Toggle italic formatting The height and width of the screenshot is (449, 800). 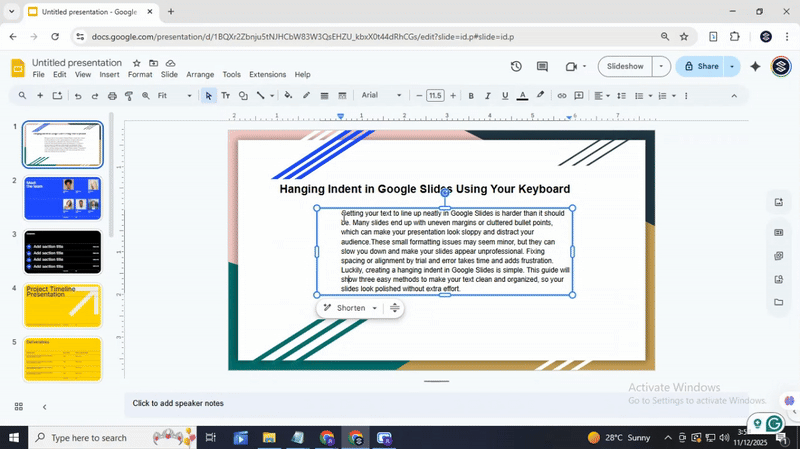[x=488, y=96]
